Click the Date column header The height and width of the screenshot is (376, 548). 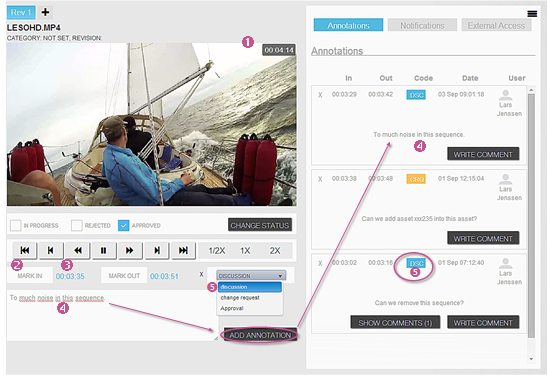click(470, 78)
